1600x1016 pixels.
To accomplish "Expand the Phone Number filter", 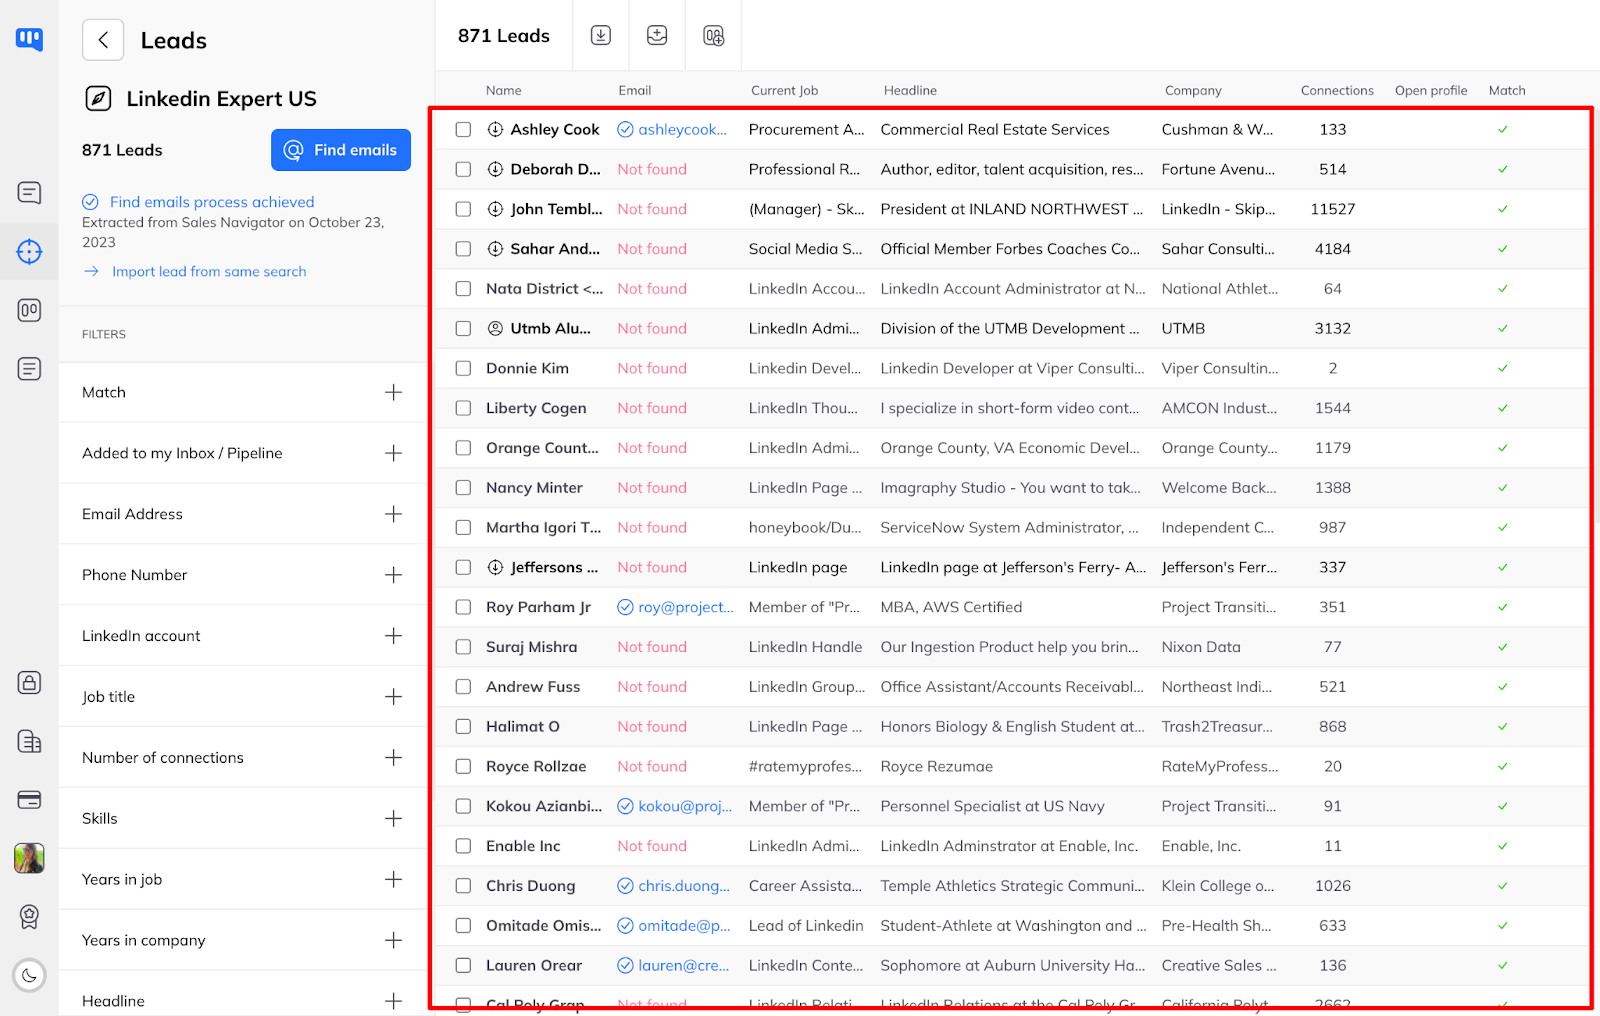I will pos(394,575).
